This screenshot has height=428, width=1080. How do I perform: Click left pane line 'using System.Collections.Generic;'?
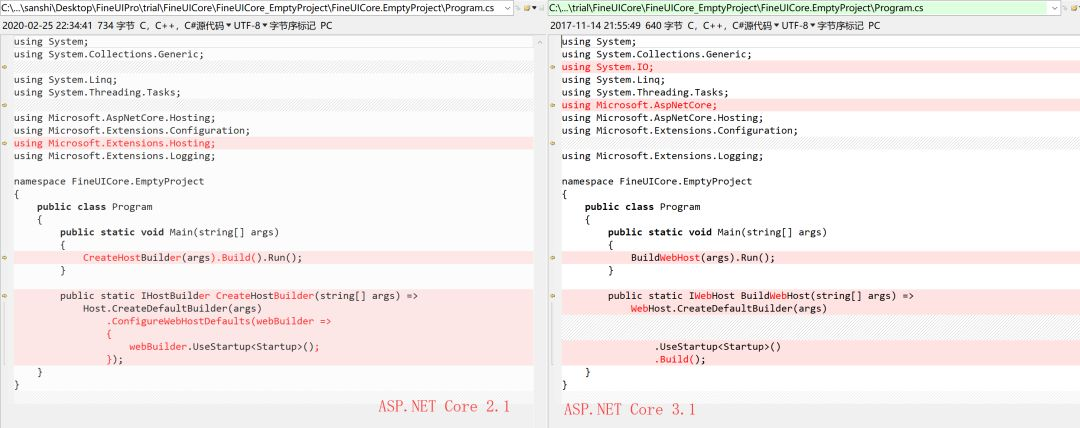[109, 54]
